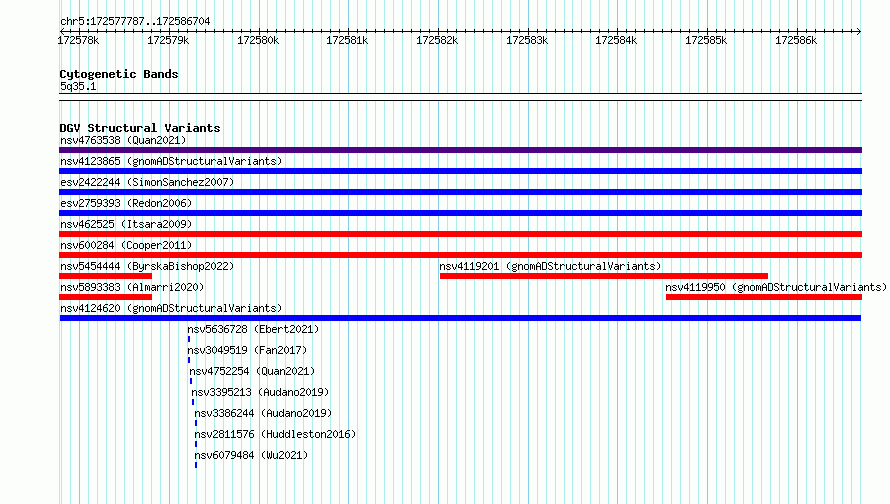Click the DGV Structural Variants track title
Viewport: 890px width, 504px height.
pyautogui.click(x=140, y=128)
